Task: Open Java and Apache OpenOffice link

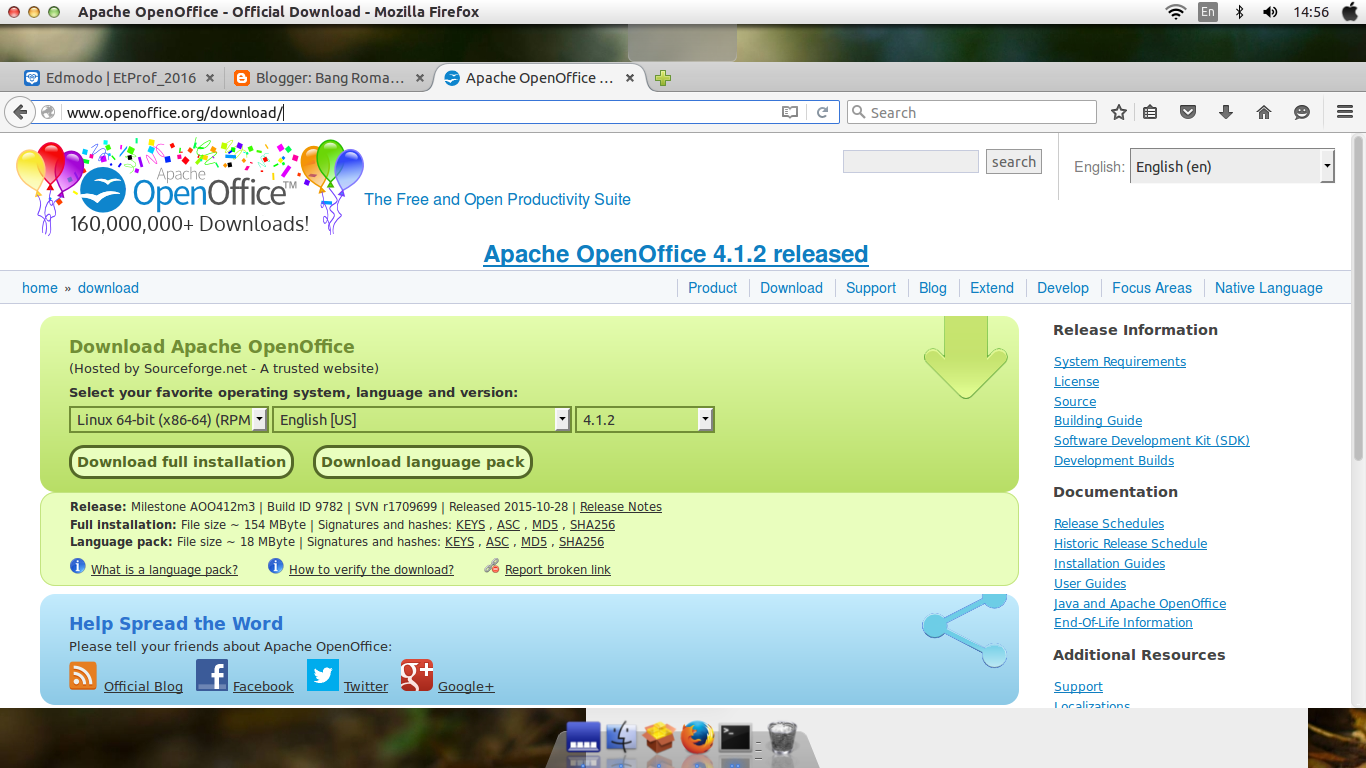Action: (x=1140, y=604)
